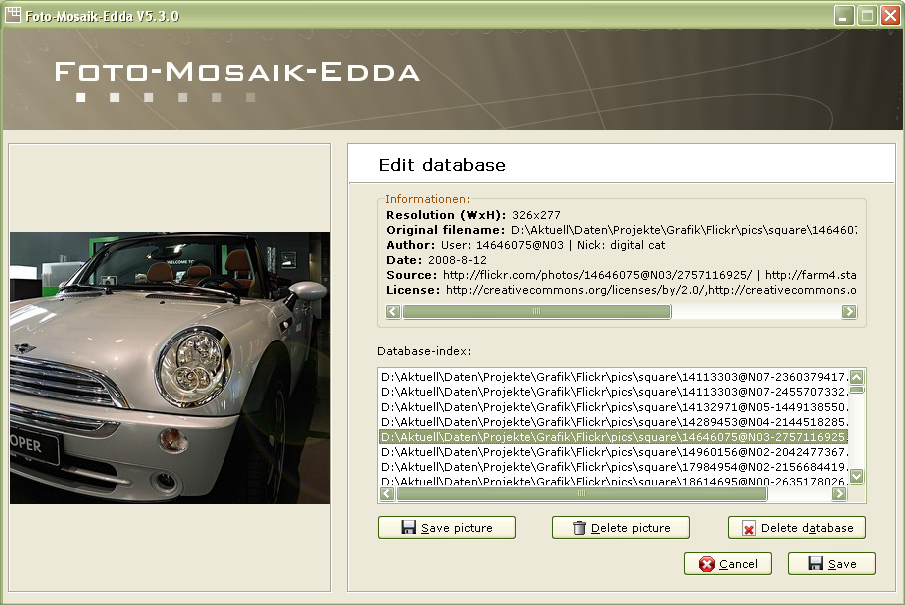This screenshot has height=605, width=905.
Task: Click the Resolution value 326x277
Action: tap(536, 215)
